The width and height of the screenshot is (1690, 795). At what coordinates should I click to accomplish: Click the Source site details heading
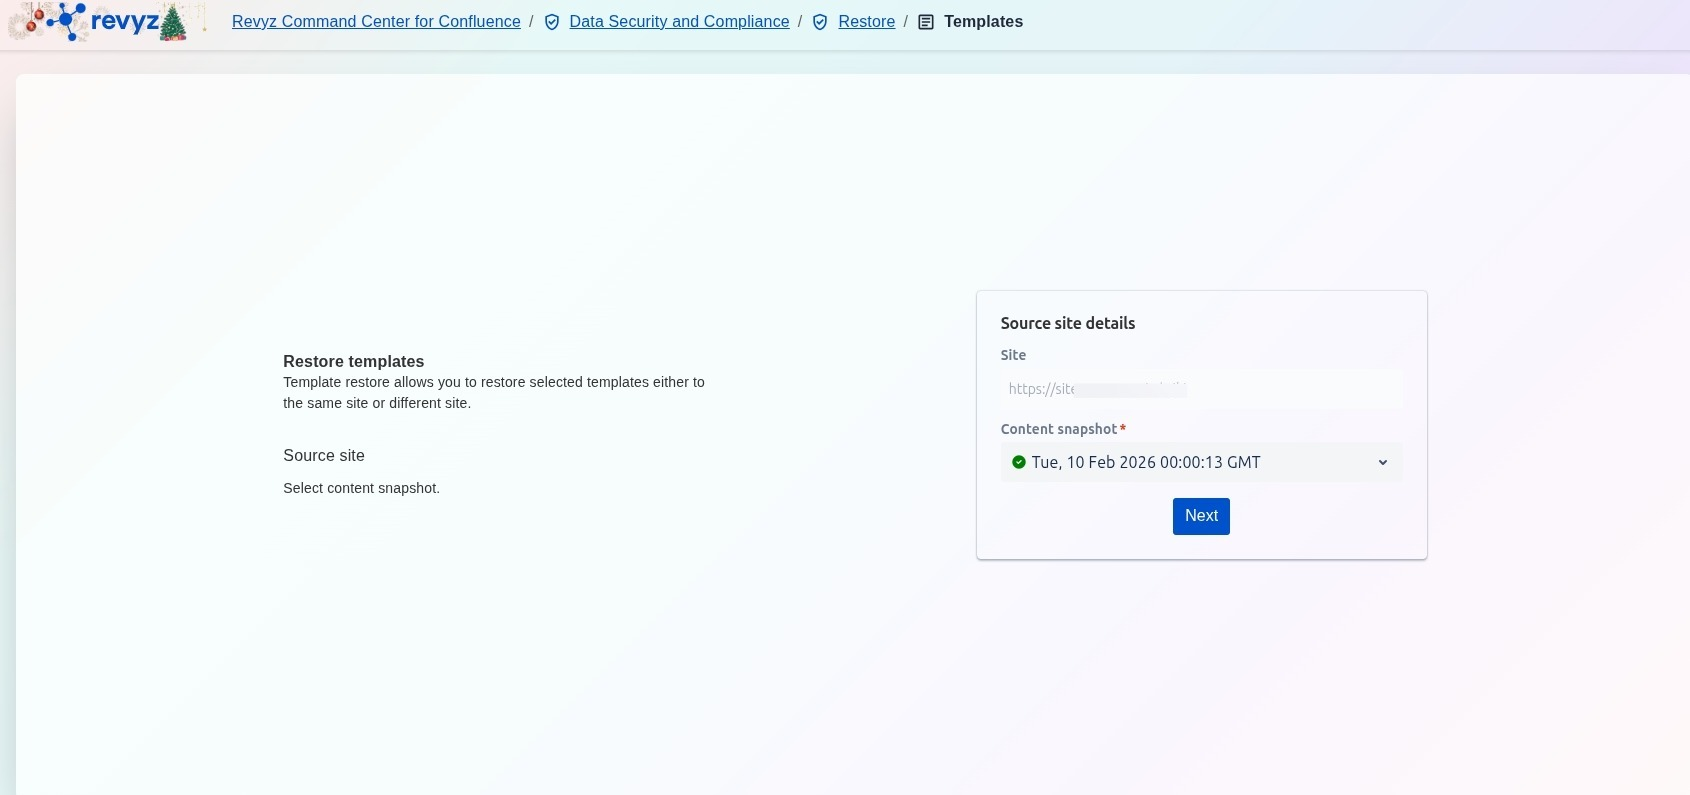click(x=1067, y=323)
